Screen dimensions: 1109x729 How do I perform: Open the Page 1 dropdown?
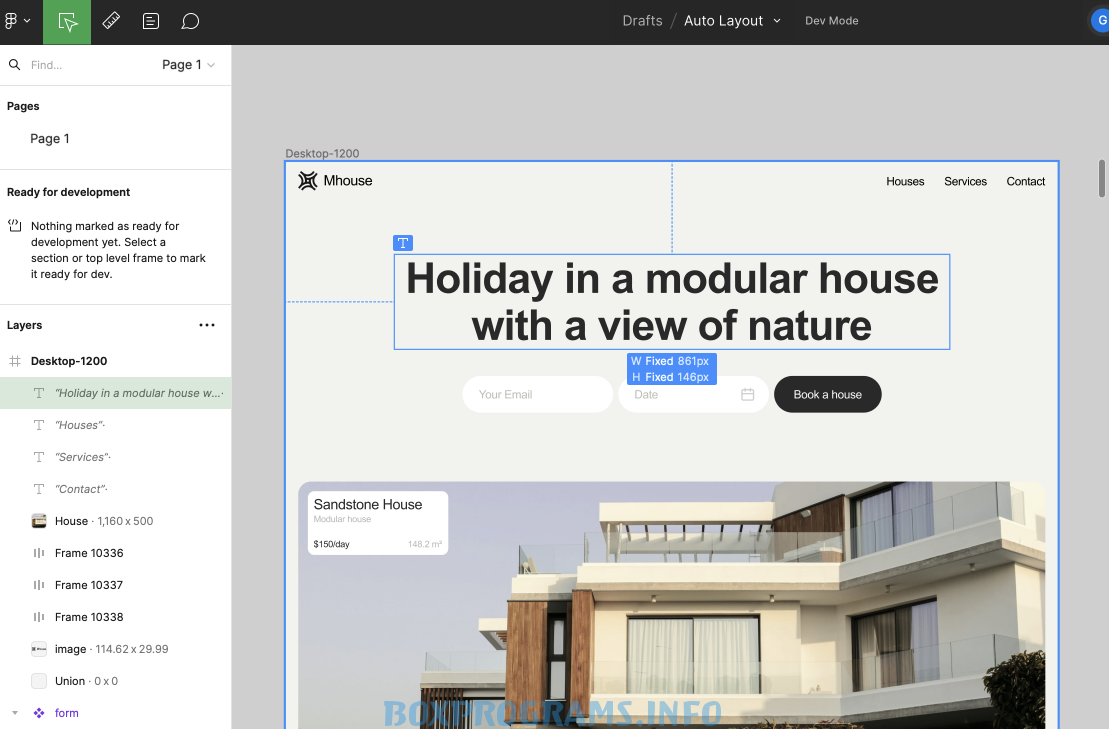188,64
